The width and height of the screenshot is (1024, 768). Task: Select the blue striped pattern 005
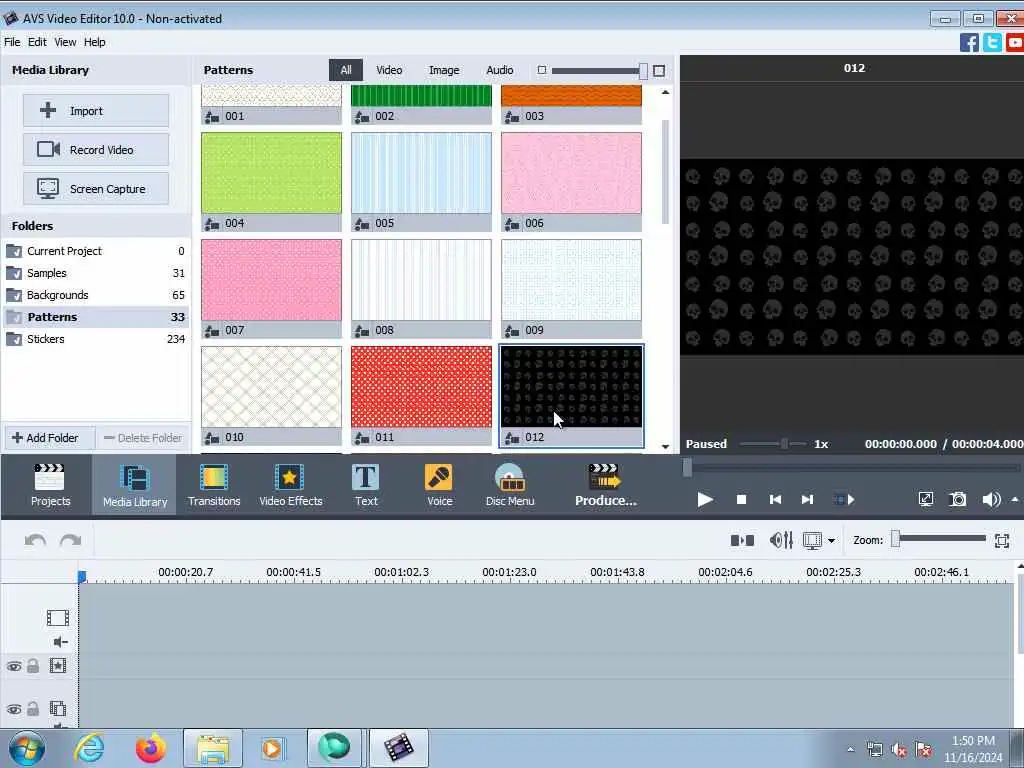(421, 173)
